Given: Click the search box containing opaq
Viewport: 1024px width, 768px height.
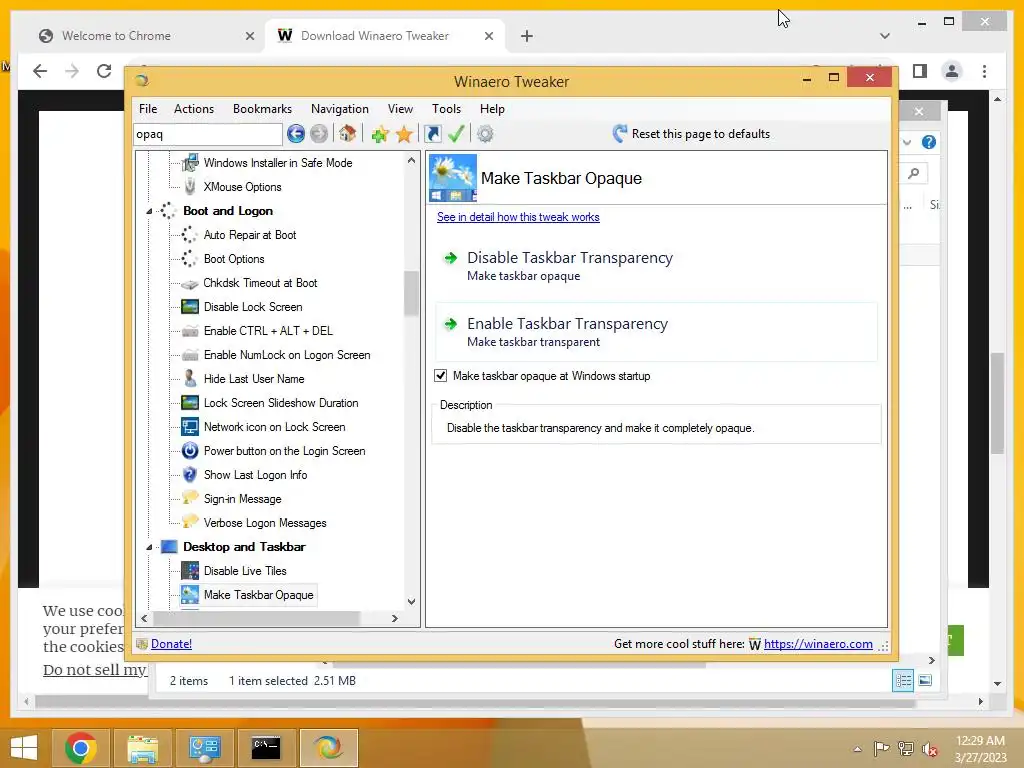Looking at the screenshot, I should coord(208,135).
